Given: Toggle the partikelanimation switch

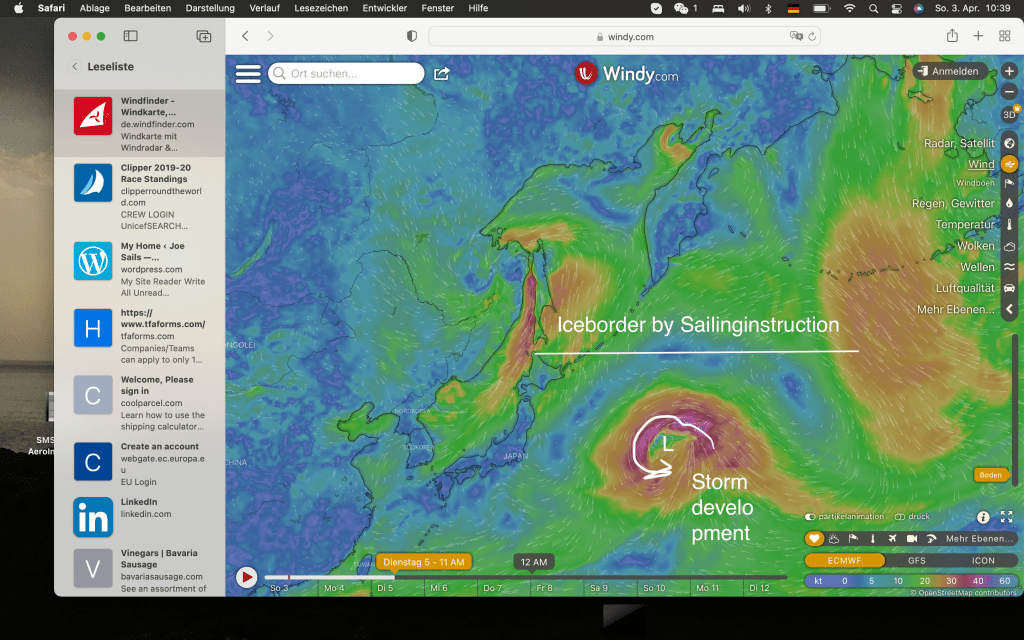Looking at the screenshot, I should click(812, 517).
